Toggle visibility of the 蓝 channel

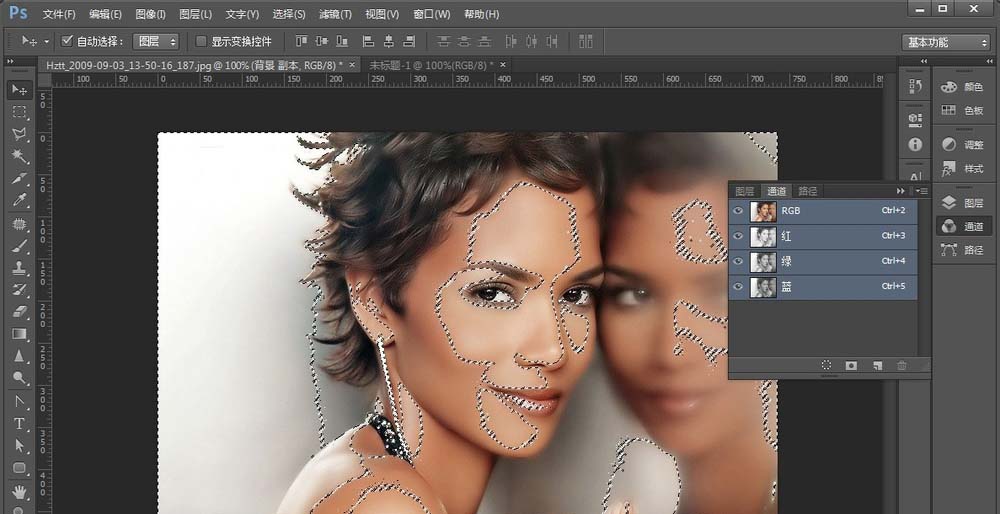tap(738, 287)
